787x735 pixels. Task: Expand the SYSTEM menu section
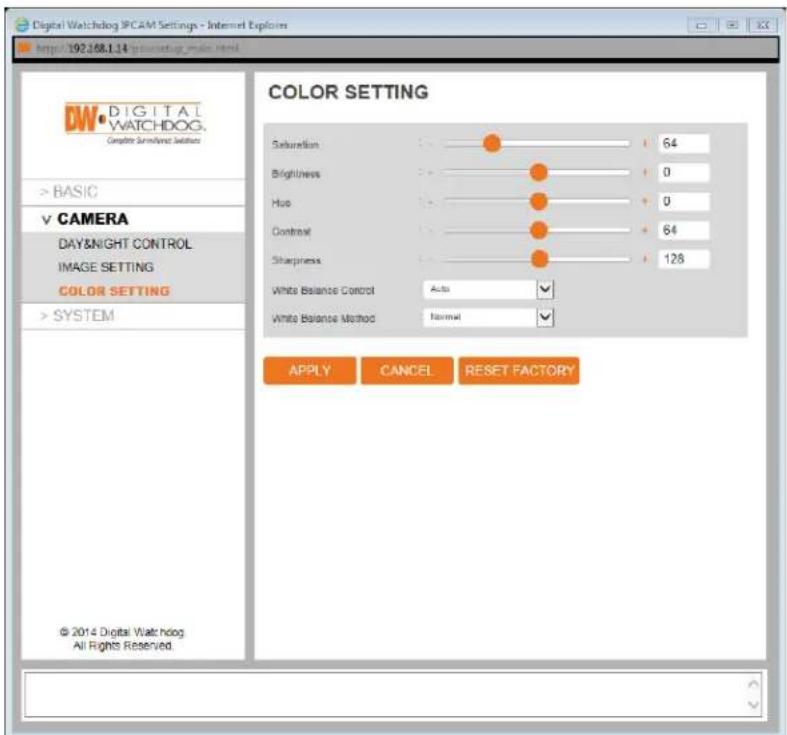(x=134, y=316)
